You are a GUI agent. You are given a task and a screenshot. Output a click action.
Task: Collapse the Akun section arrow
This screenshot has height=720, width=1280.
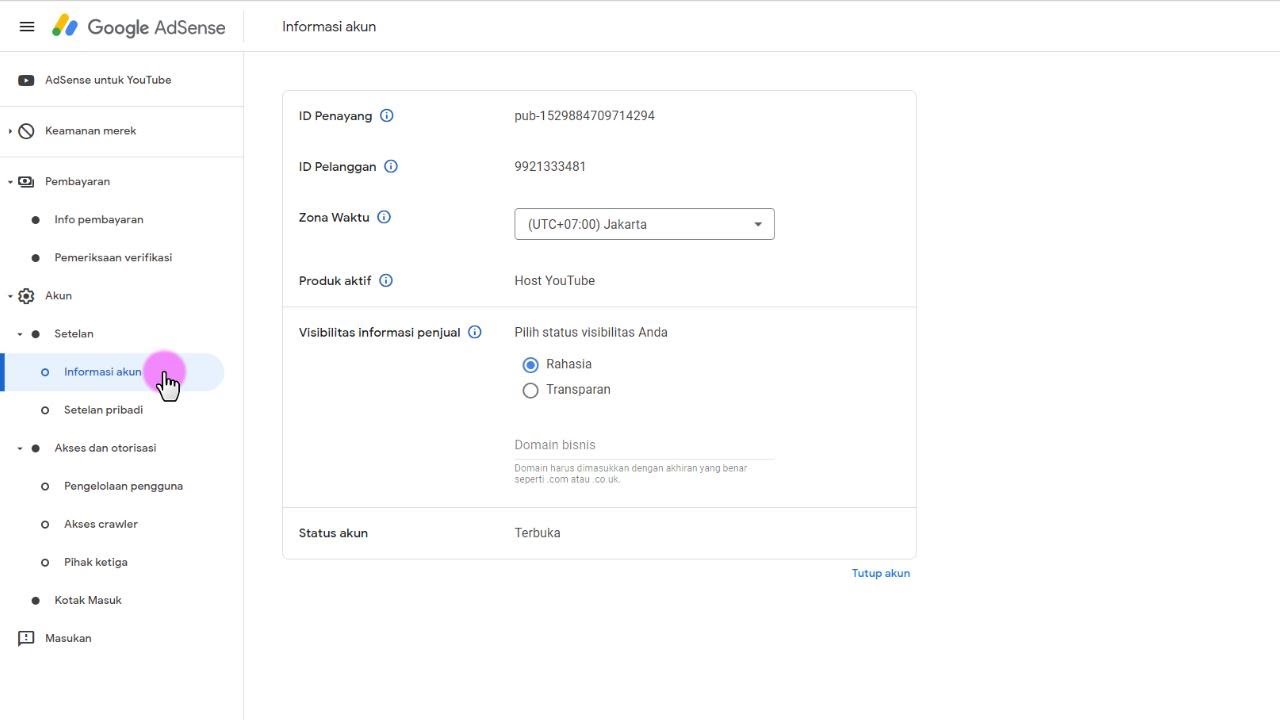click(x=10, y=296)
